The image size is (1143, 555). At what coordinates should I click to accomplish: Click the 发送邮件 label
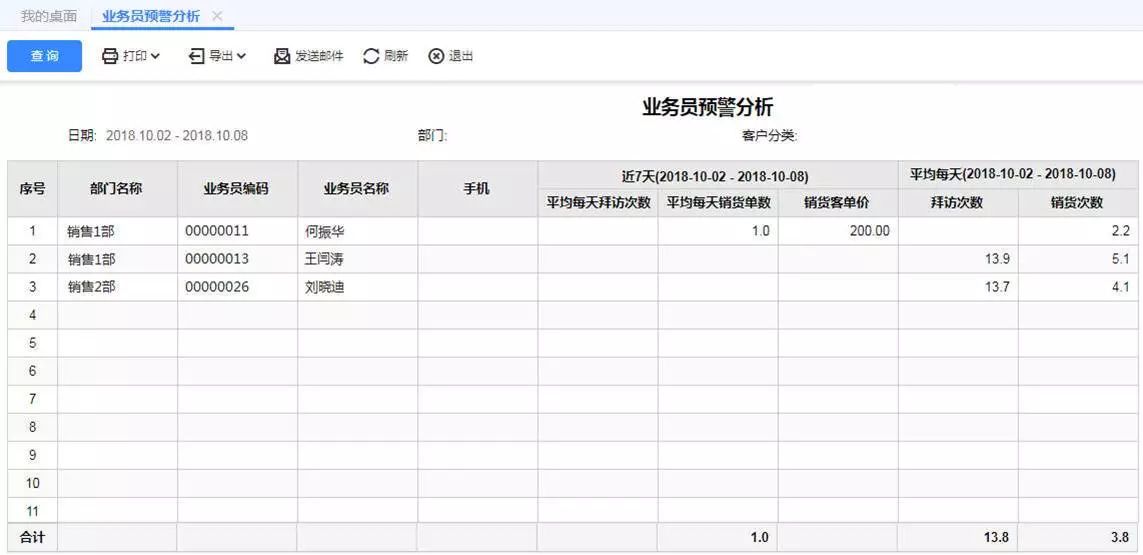point(319,56)
